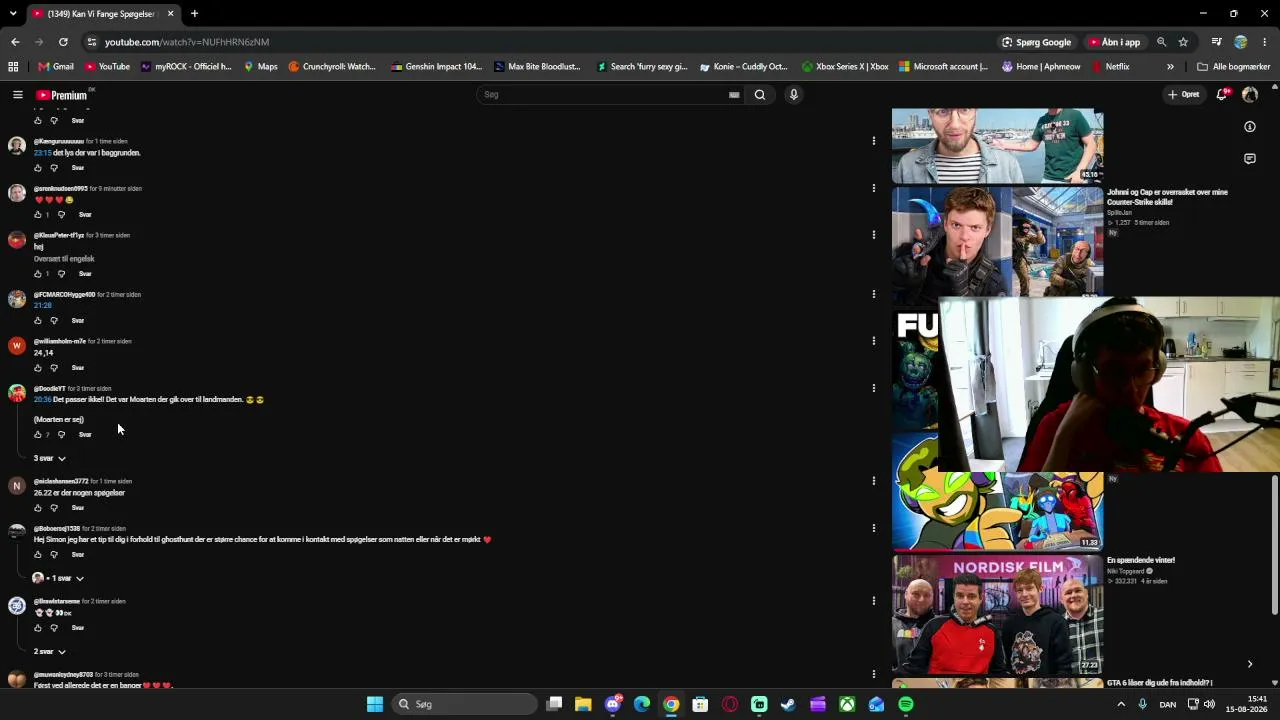Go to YouTube Premium home logo
The image size is (1280, 720).
pos(62,95)
